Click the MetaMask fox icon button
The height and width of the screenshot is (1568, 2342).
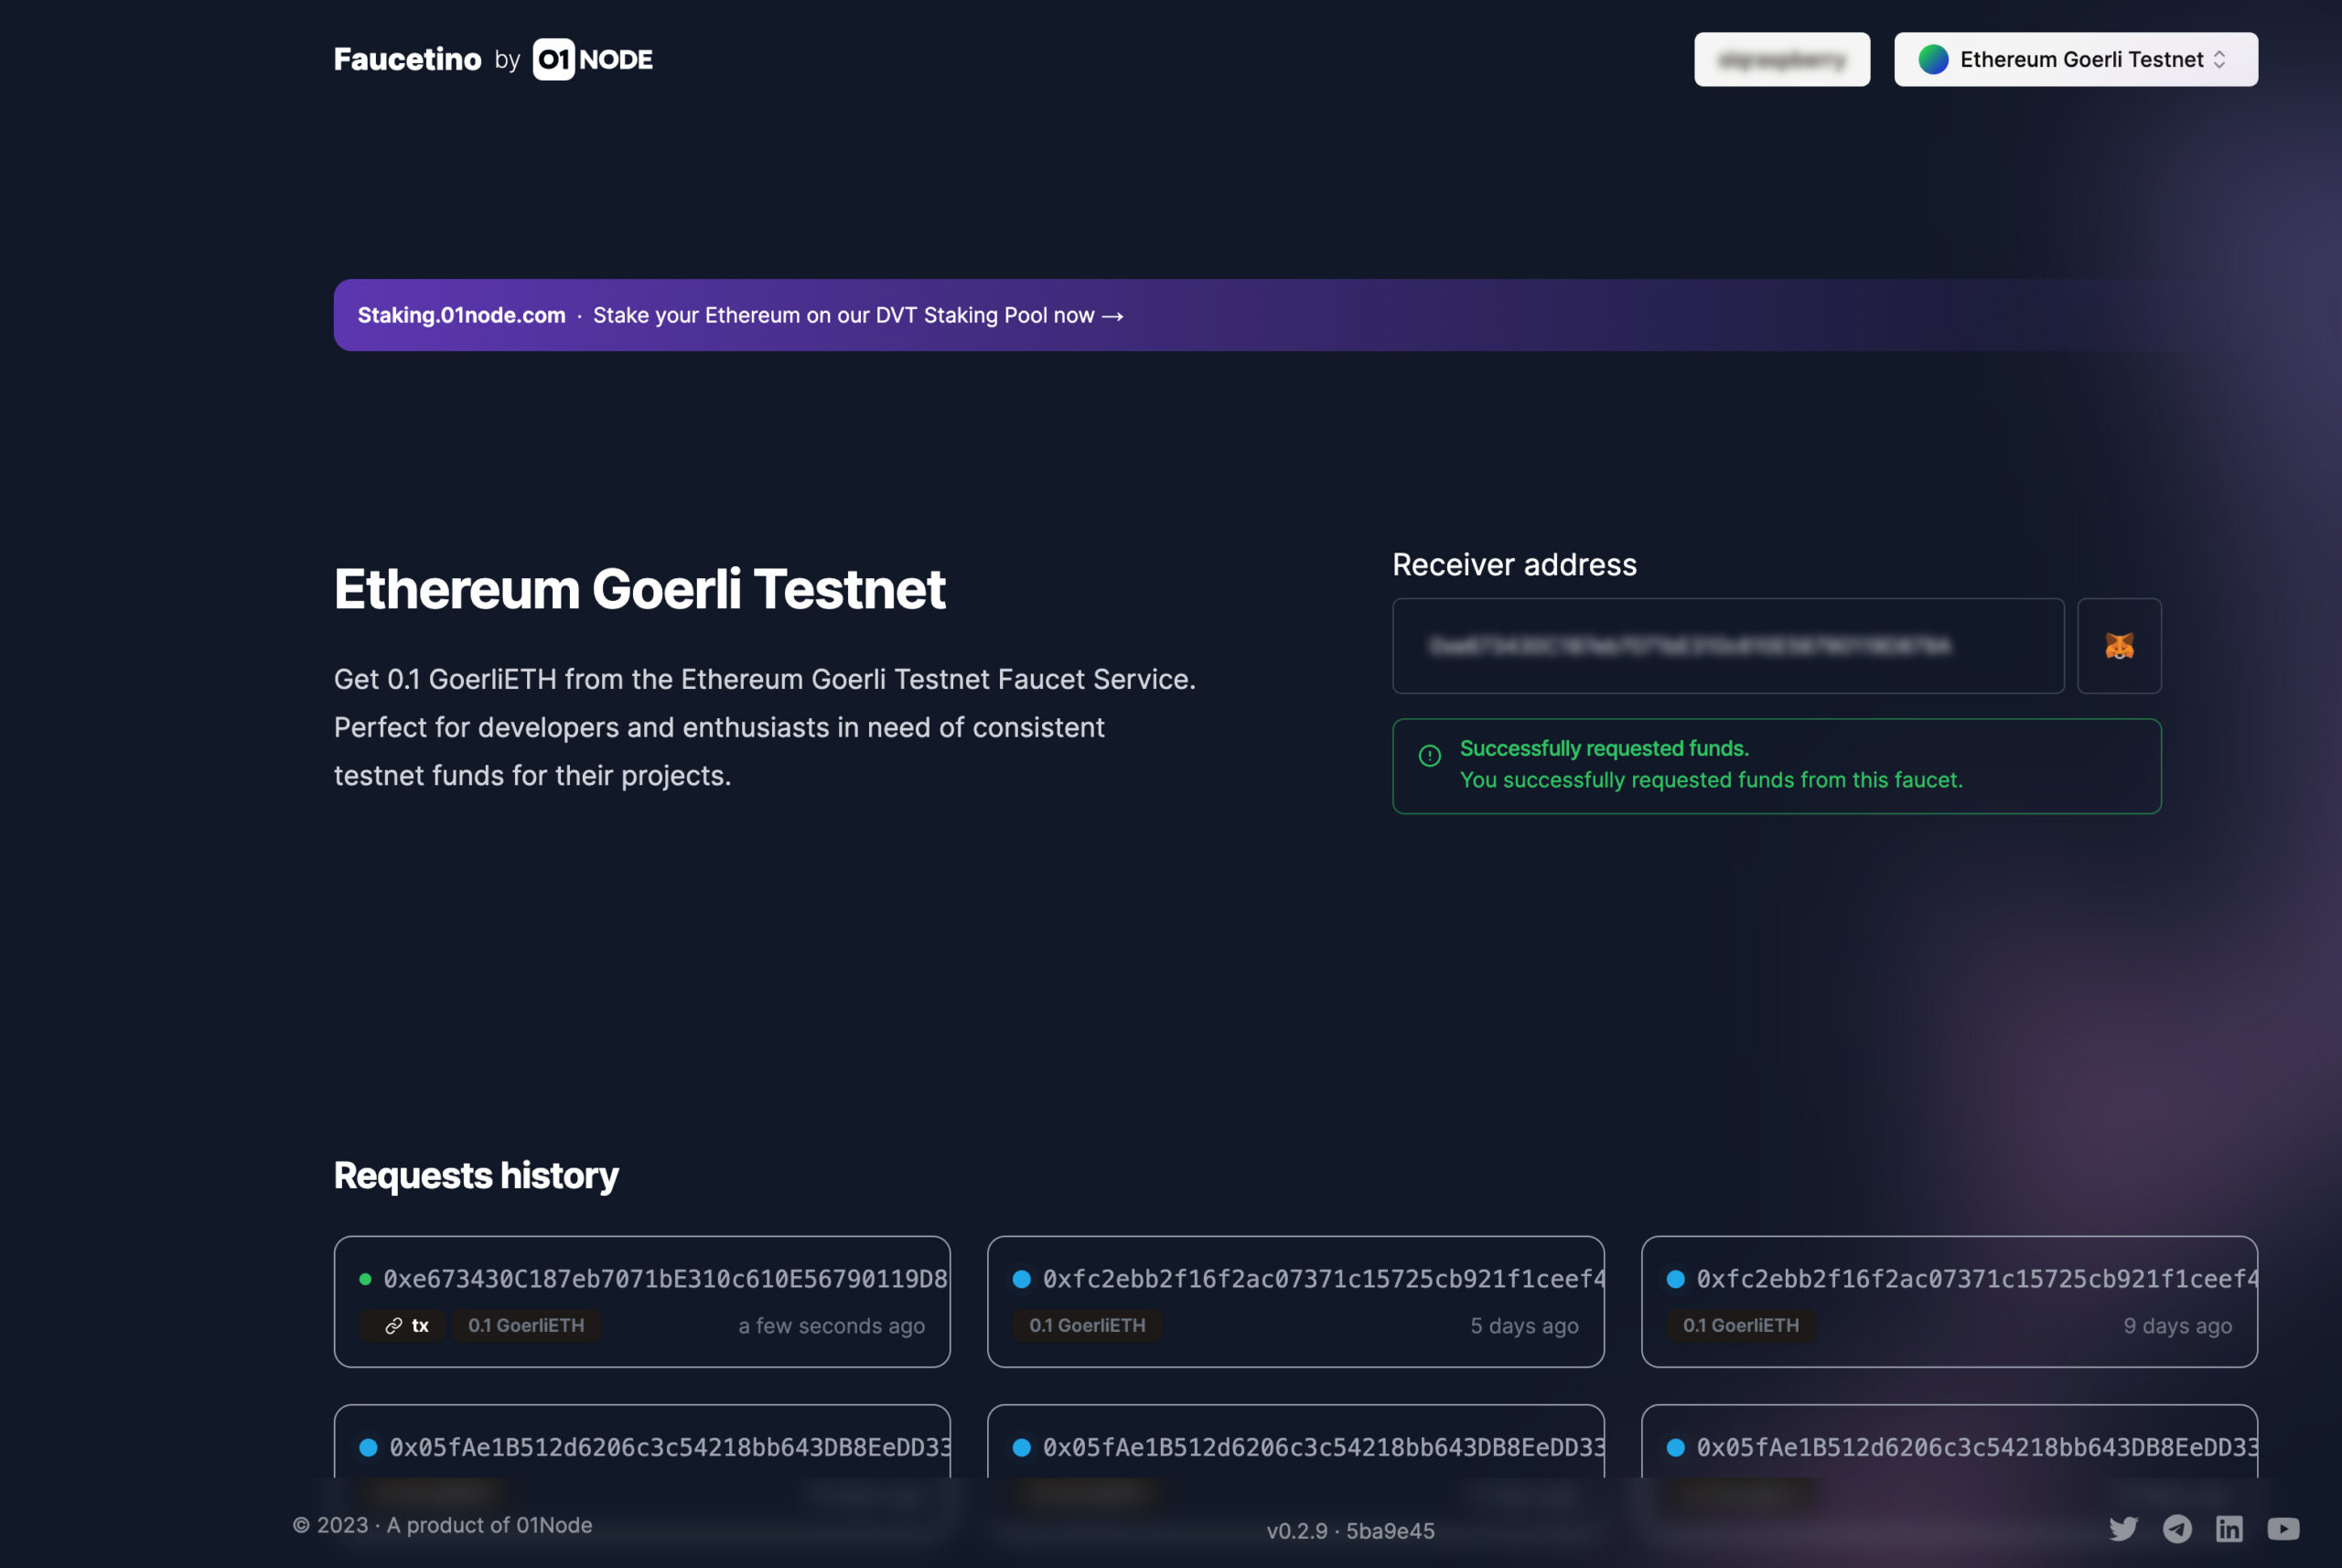coord(2119,646)
